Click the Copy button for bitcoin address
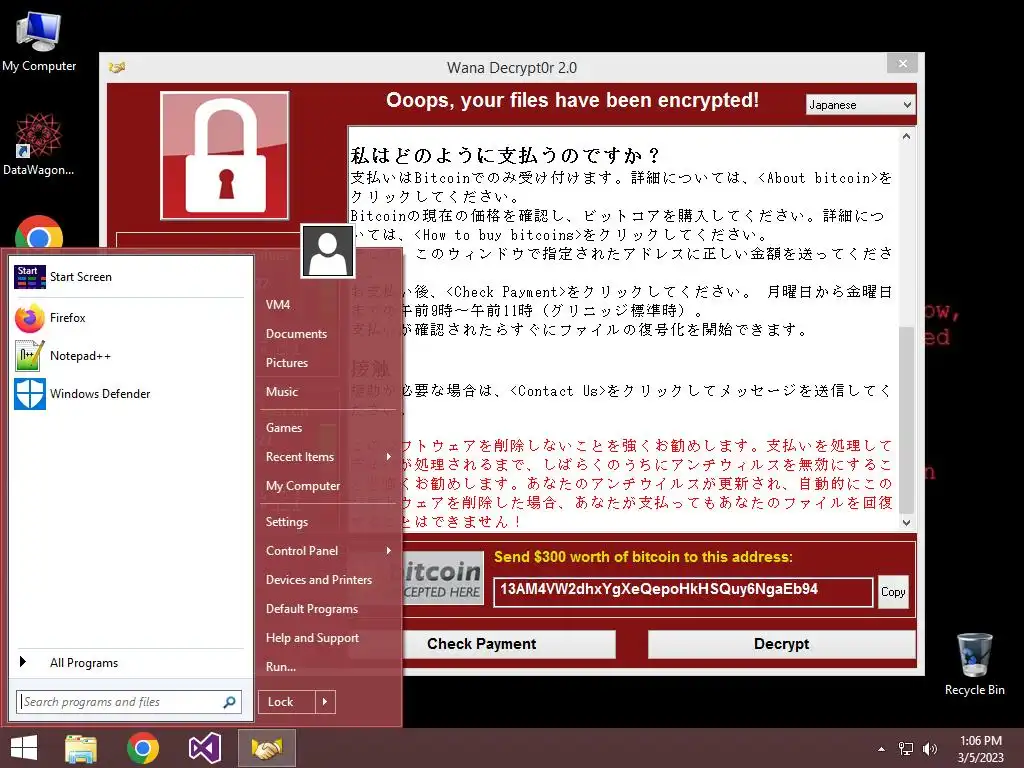Screen dimensions: 1024x768 [x=893, y=592]
